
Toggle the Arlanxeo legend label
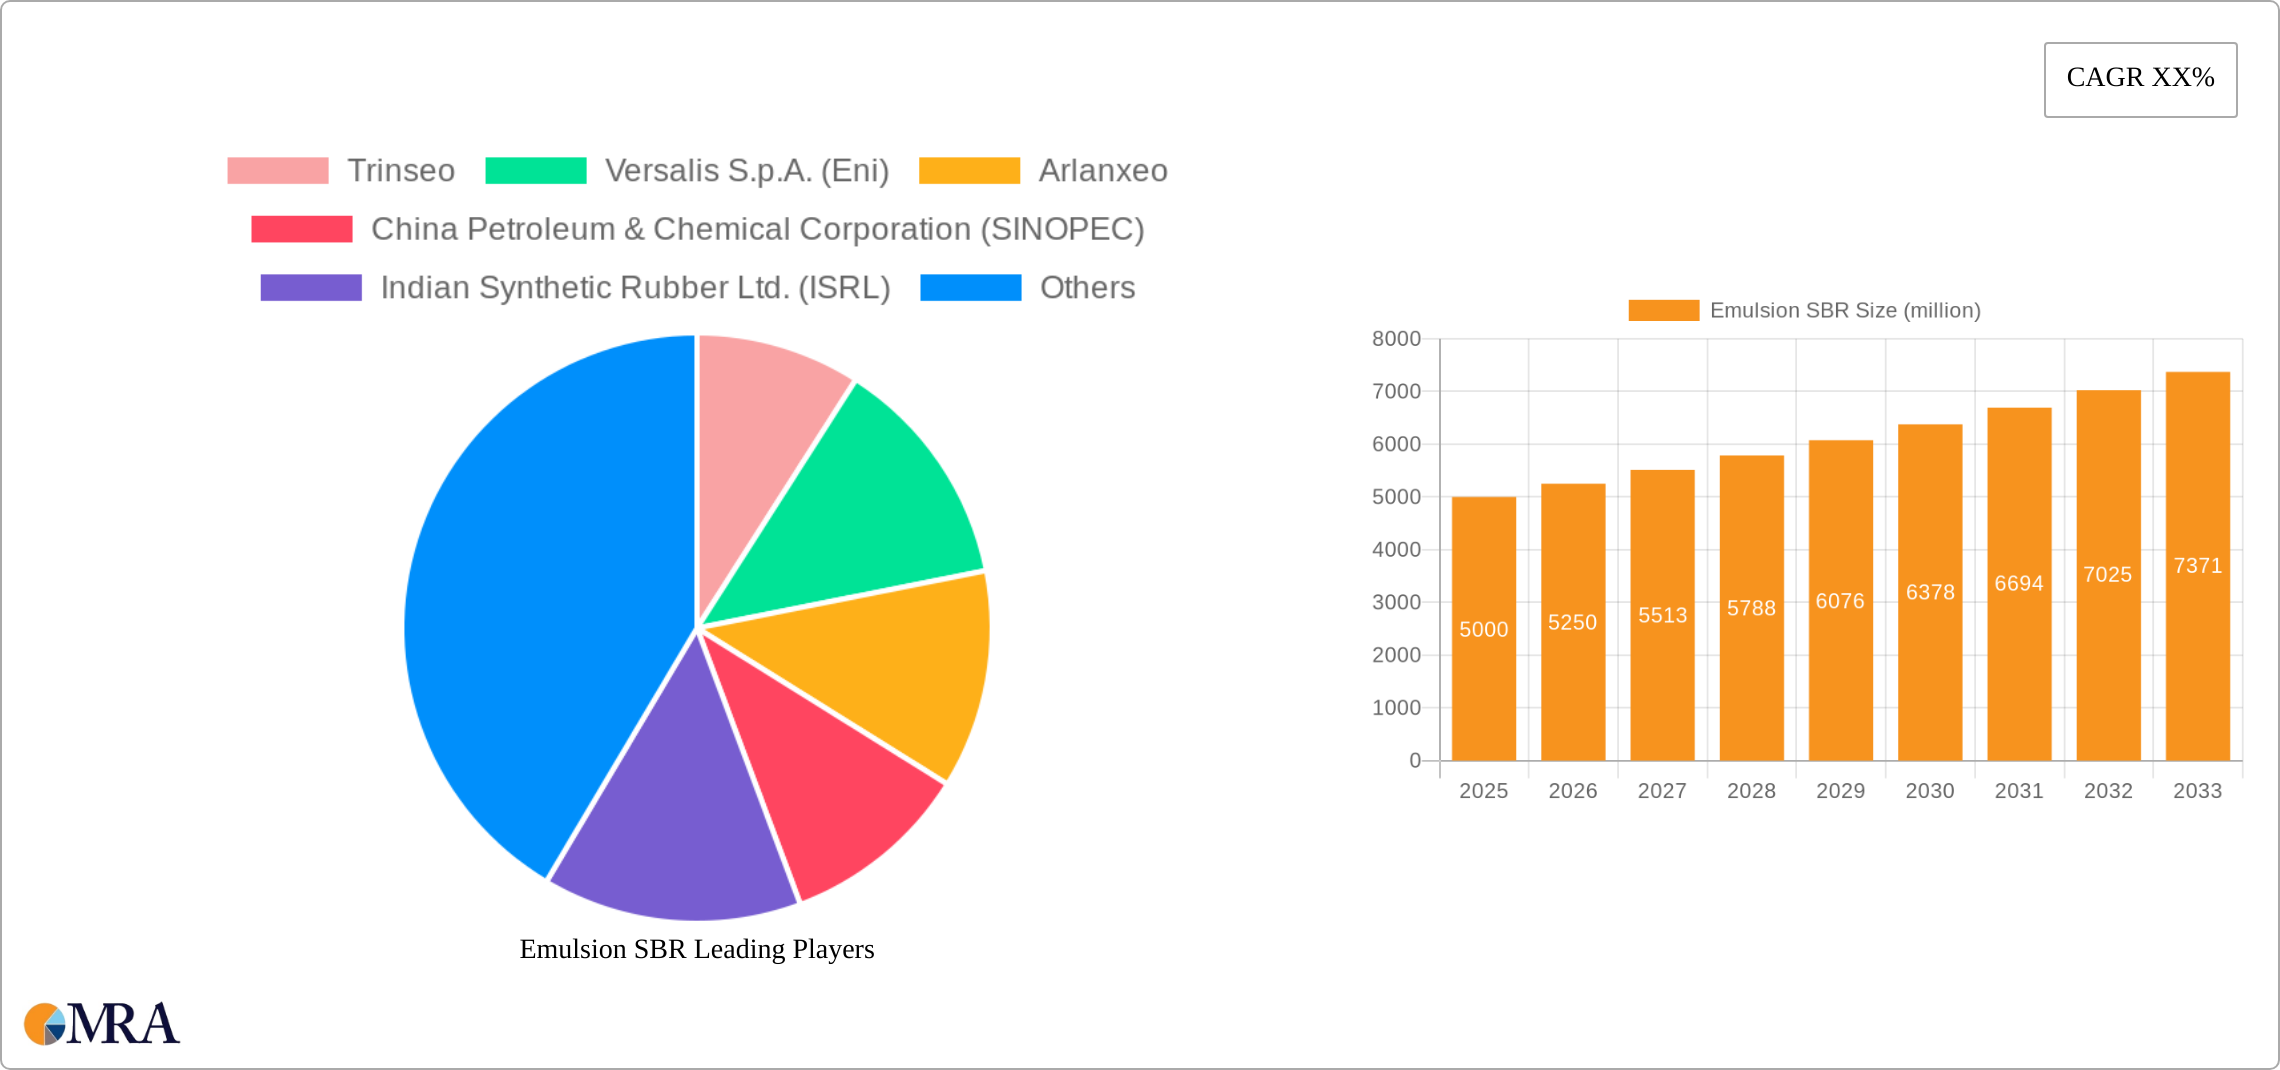(x=1103, y=171)
